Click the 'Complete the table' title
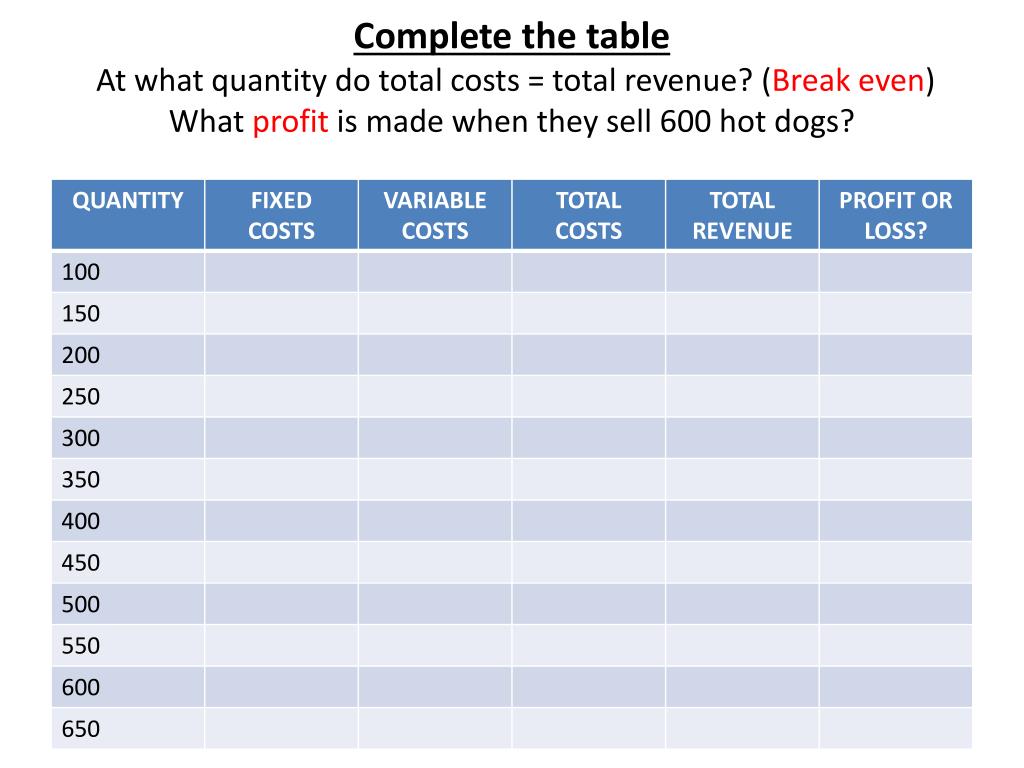 point(511,37)
